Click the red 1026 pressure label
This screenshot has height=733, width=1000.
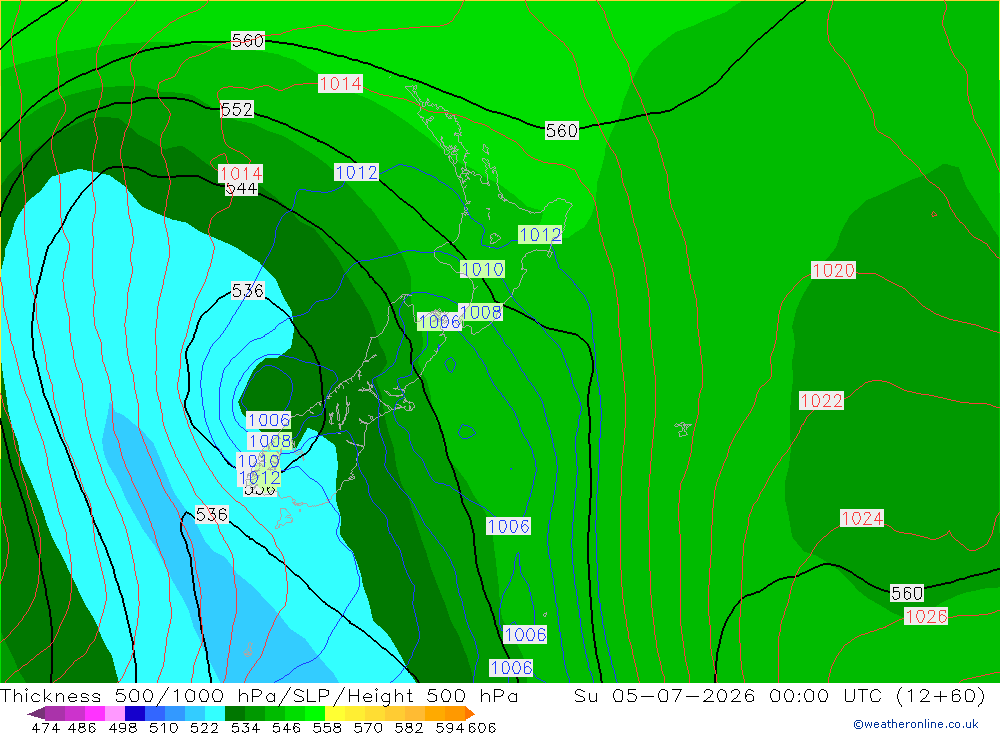[x=926, y=616]
